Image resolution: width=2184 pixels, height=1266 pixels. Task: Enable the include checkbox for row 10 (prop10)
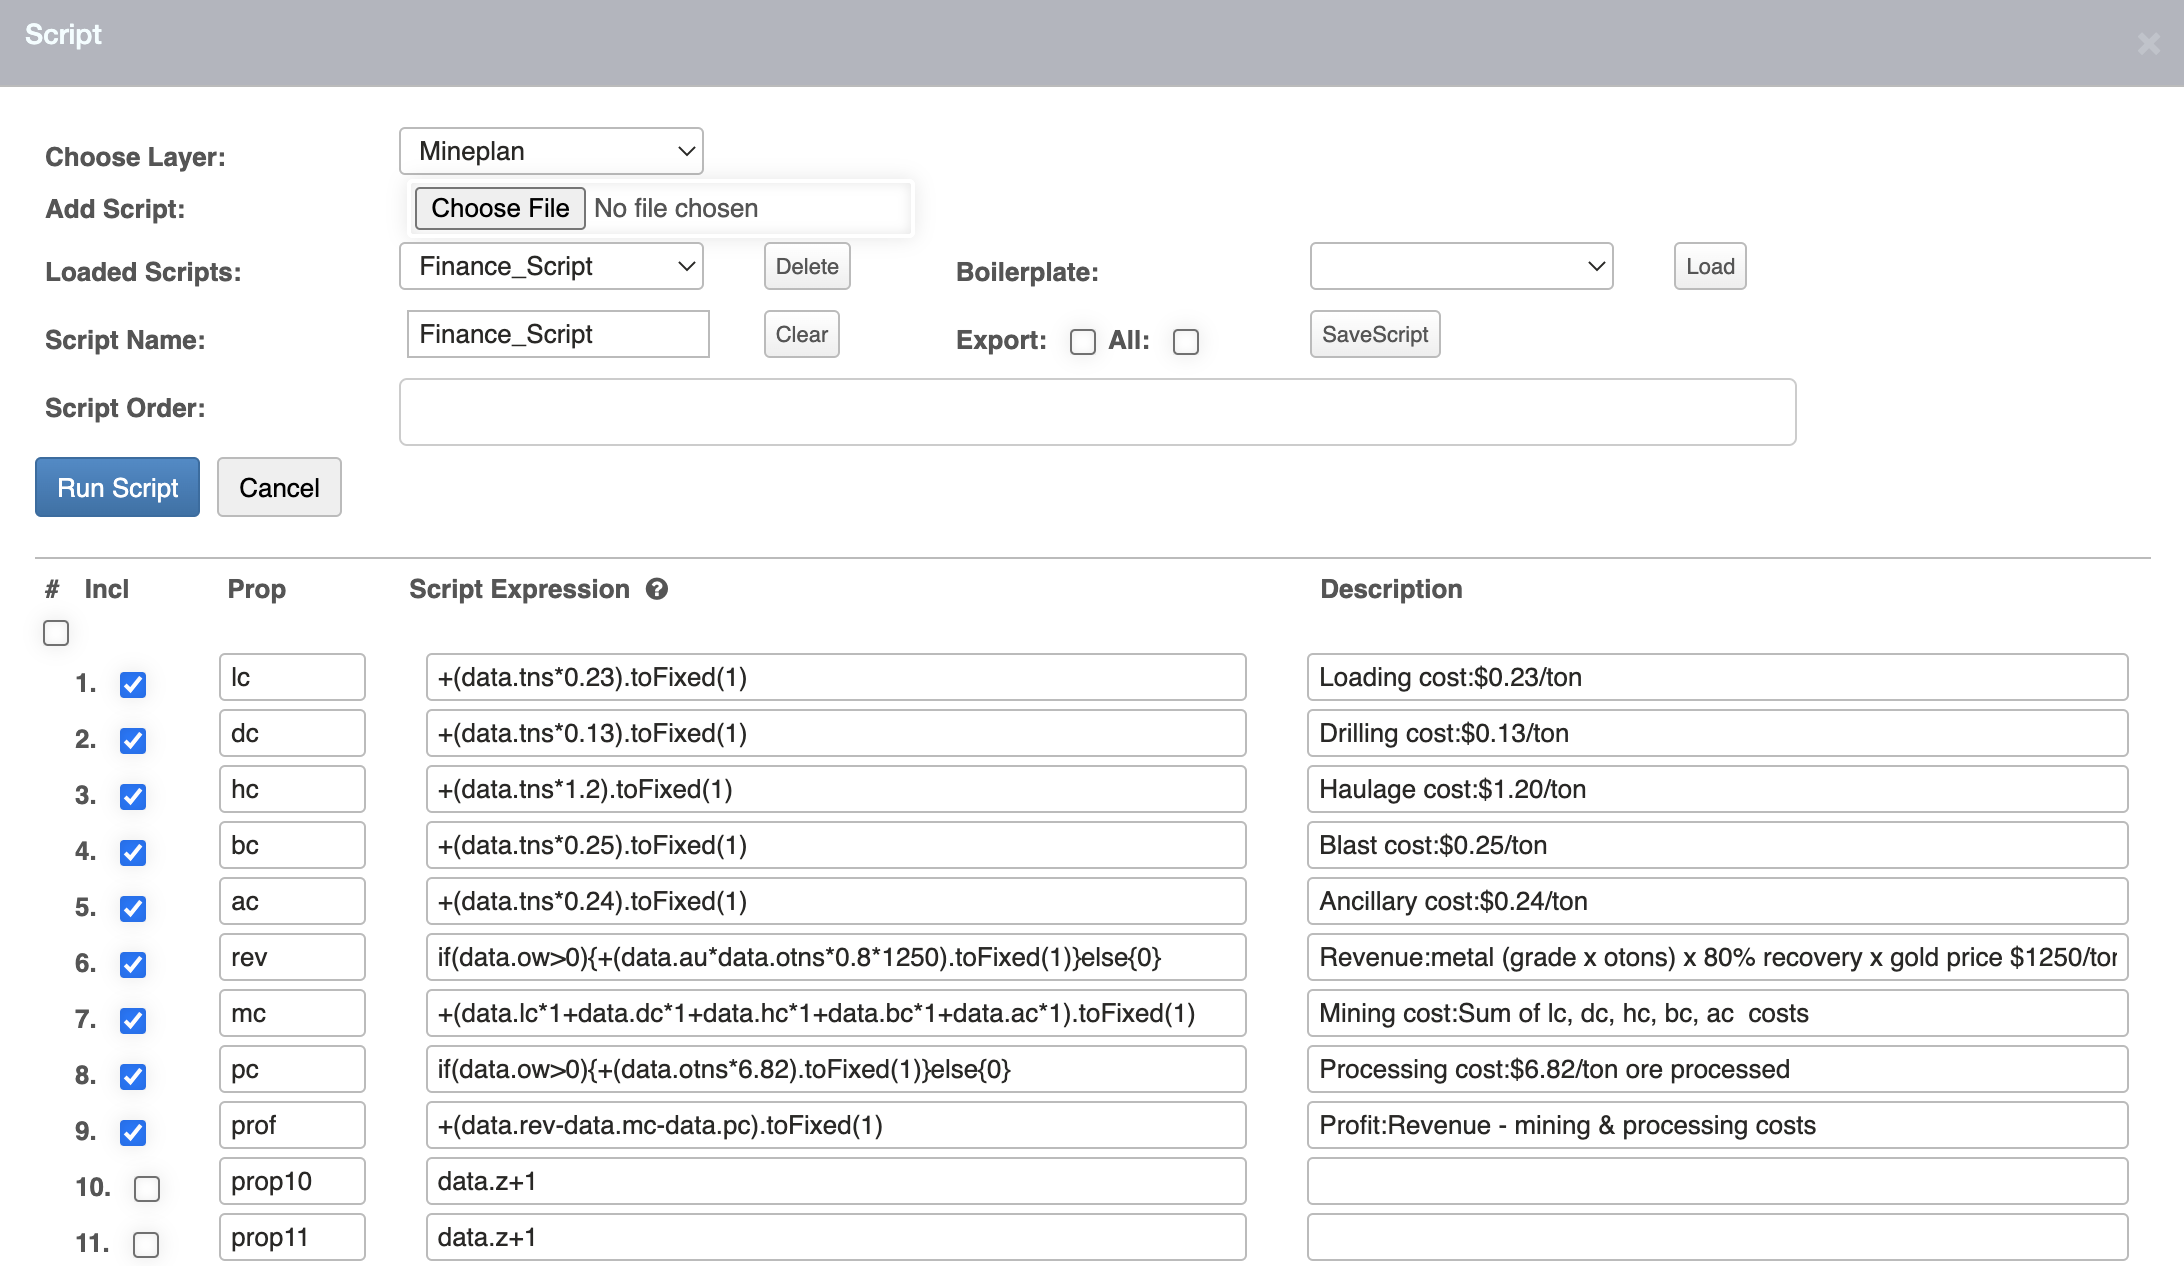click(147, 1188)
